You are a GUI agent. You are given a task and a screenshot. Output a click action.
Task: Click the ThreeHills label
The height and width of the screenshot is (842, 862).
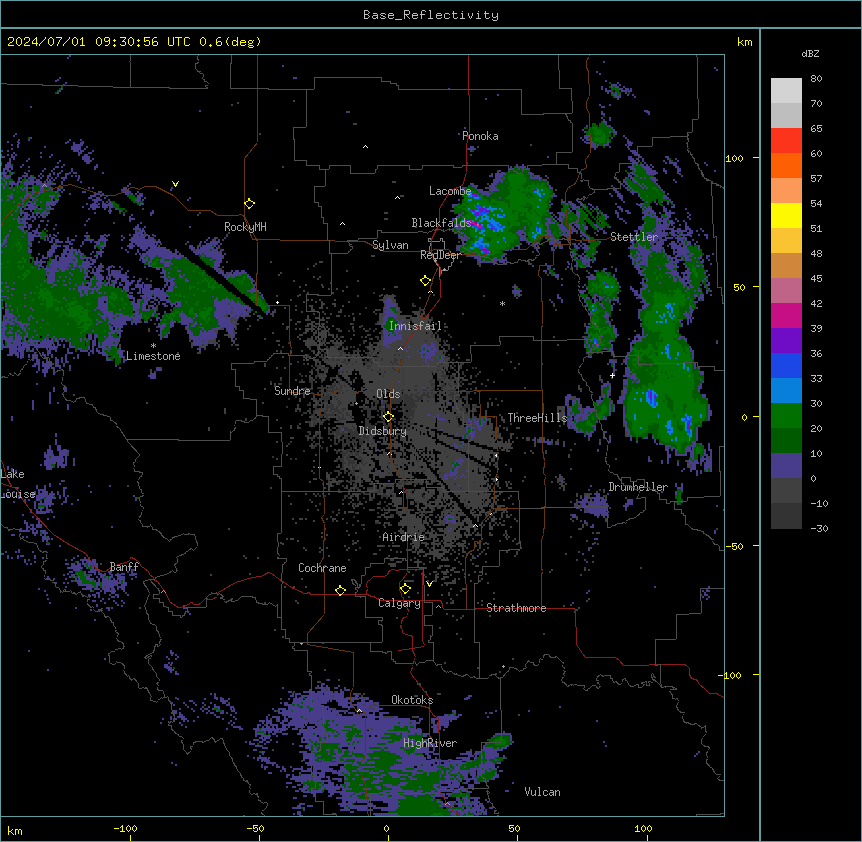click(x=537, y=418)
